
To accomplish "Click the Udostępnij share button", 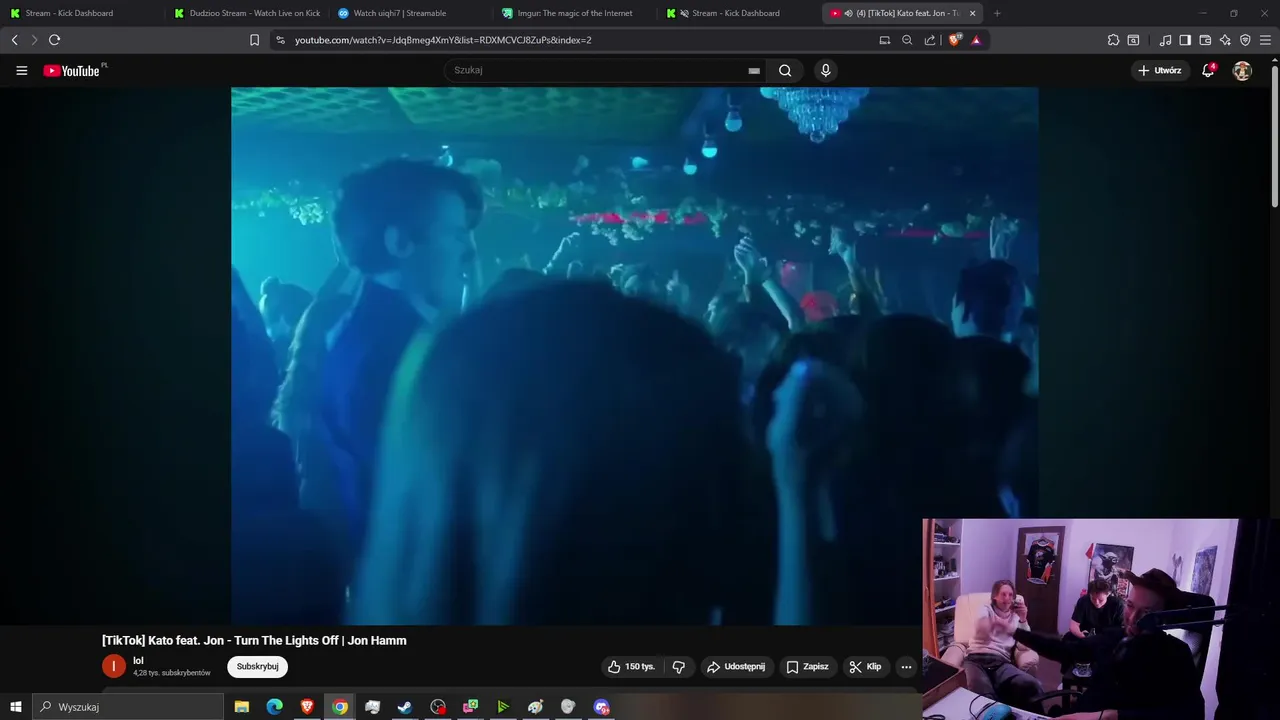I will 736,667.
